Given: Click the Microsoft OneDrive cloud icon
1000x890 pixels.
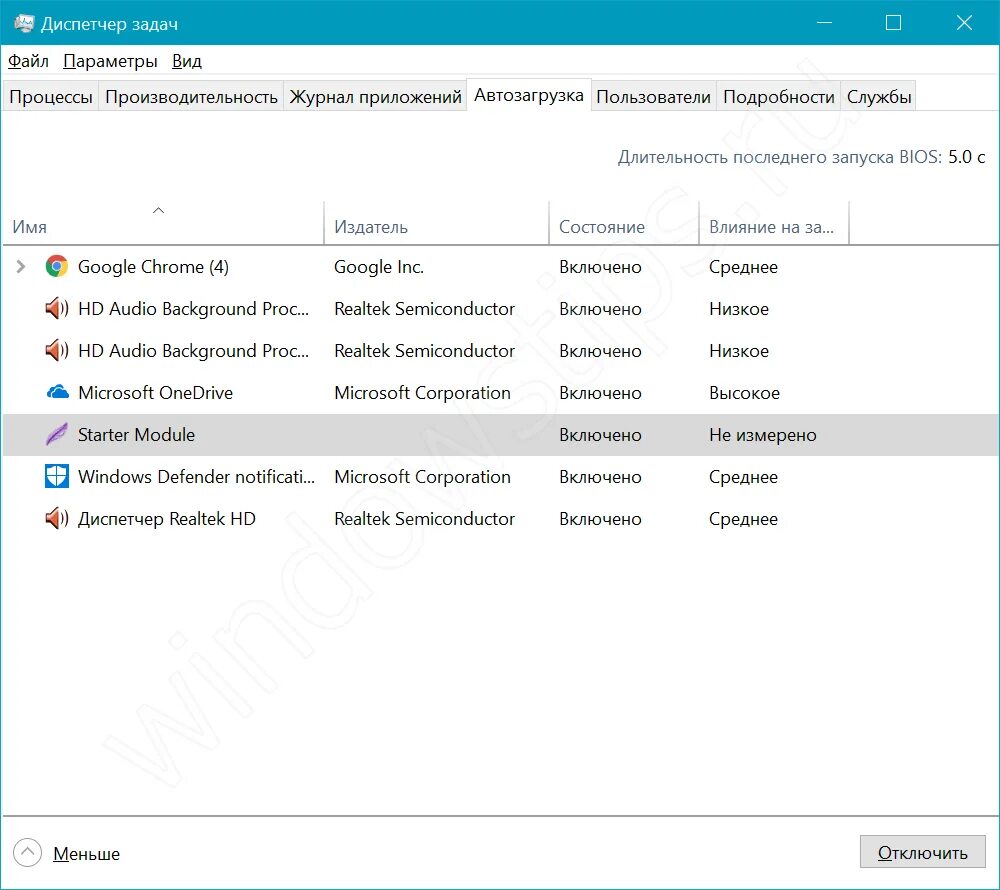Looking at the screenshot, I should click(x=57, y=392).
